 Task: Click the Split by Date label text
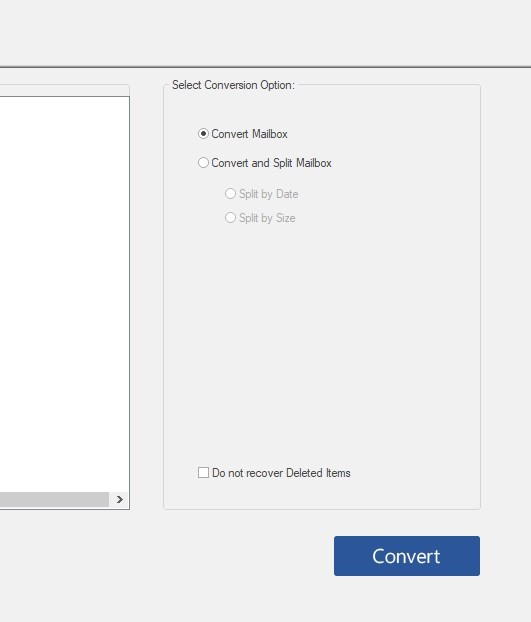268,194
